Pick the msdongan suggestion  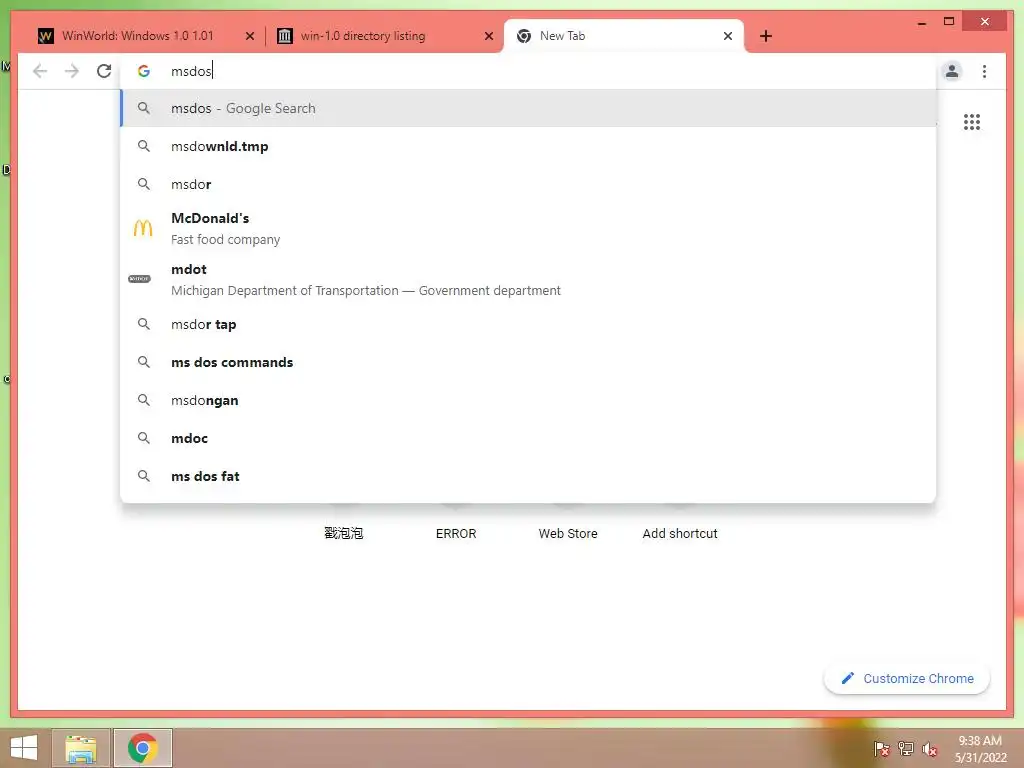[528, 400]
